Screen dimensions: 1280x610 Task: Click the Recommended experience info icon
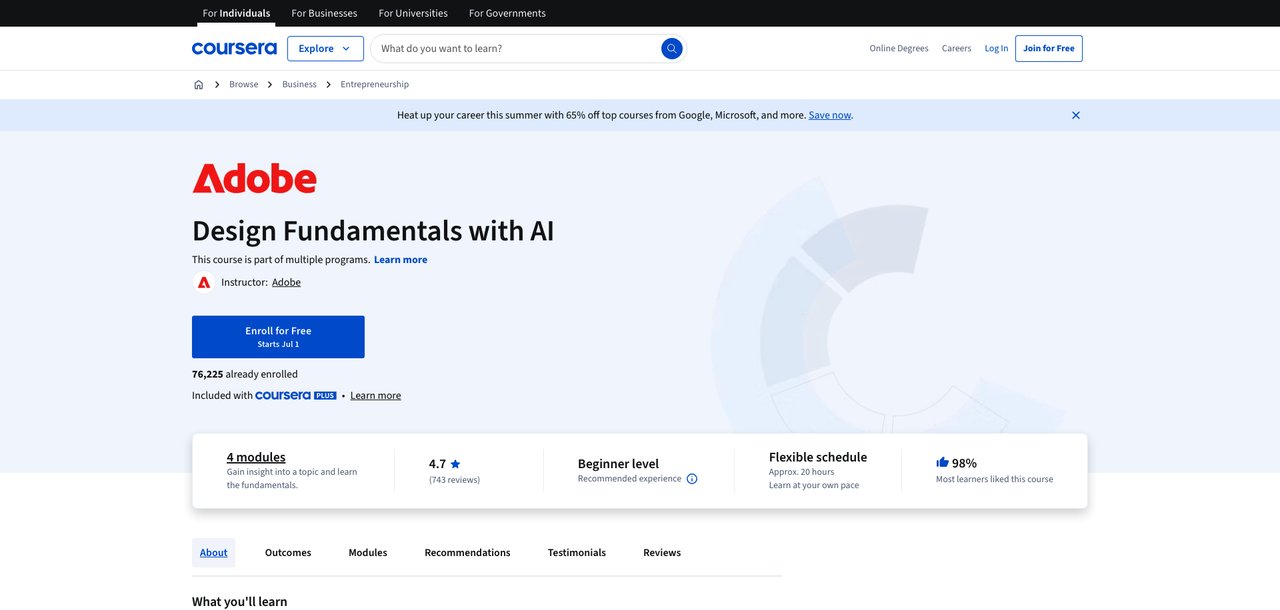[x=692, y=479]
